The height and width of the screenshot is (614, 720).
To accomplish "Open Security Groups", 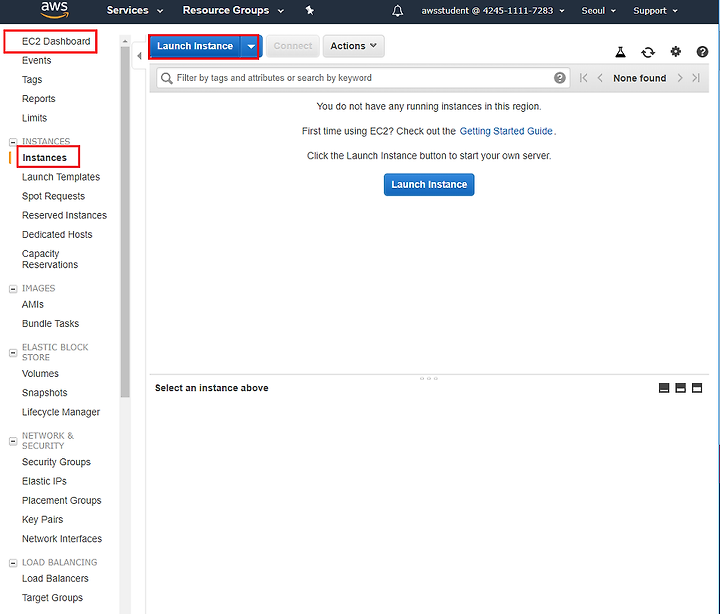I will click(56, 462).
